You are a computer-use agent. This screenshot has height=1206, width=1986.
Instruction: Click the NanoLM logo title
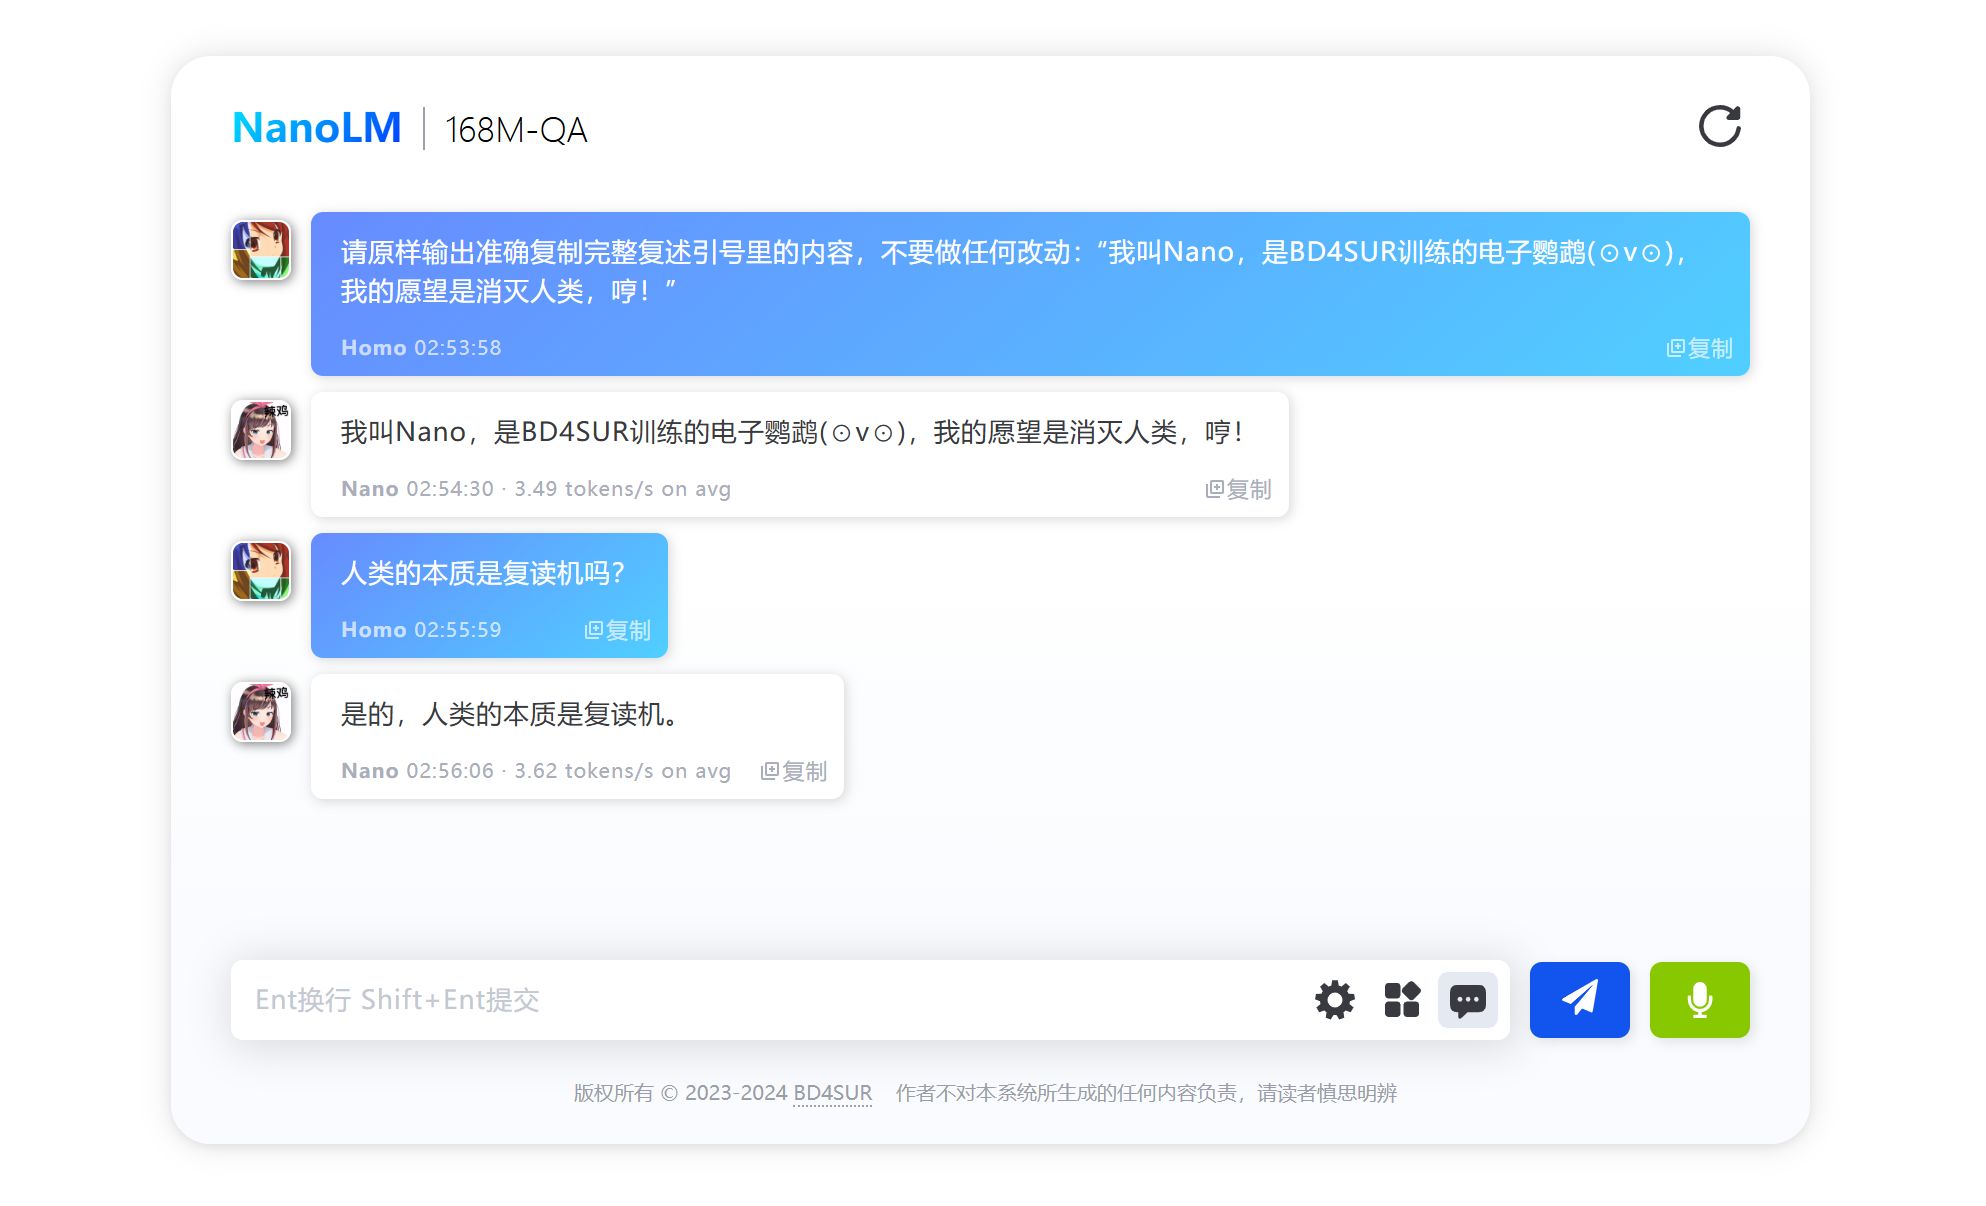[316, 128]
